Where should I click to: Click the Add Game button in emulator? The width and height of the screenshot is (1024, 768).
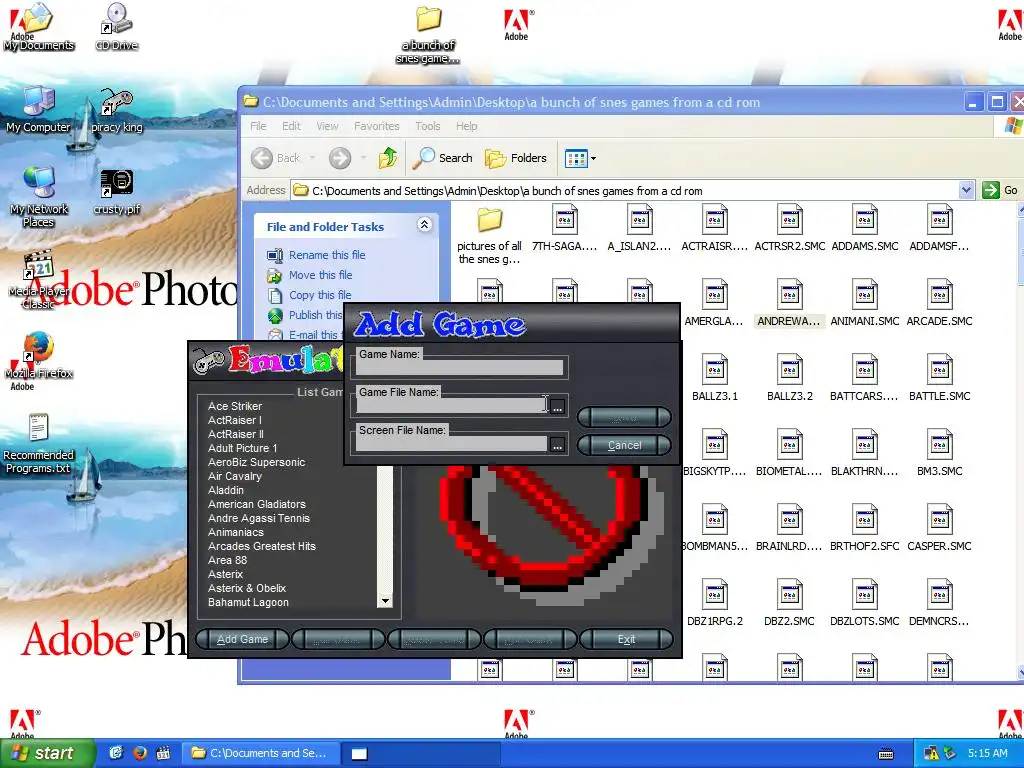click(242, 639)
